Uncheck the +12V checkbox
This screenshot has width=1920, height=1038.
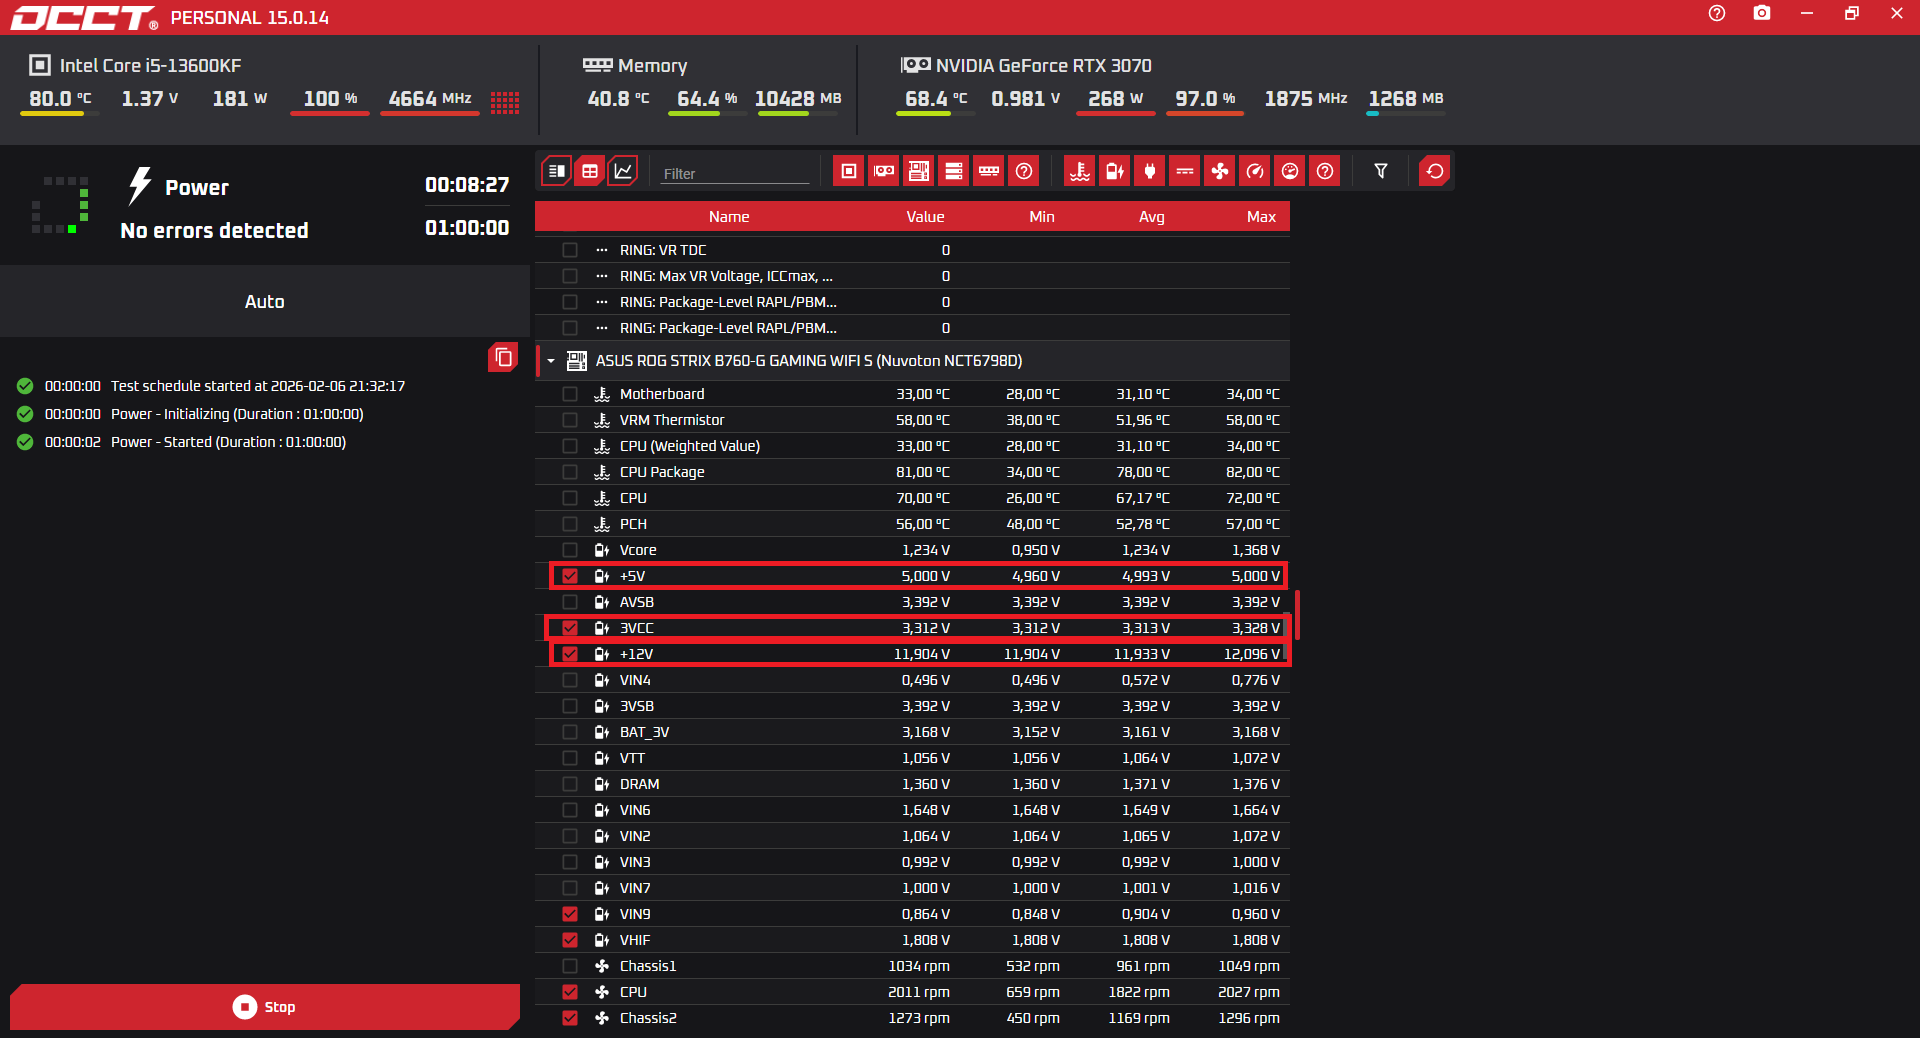click(570, 654)
